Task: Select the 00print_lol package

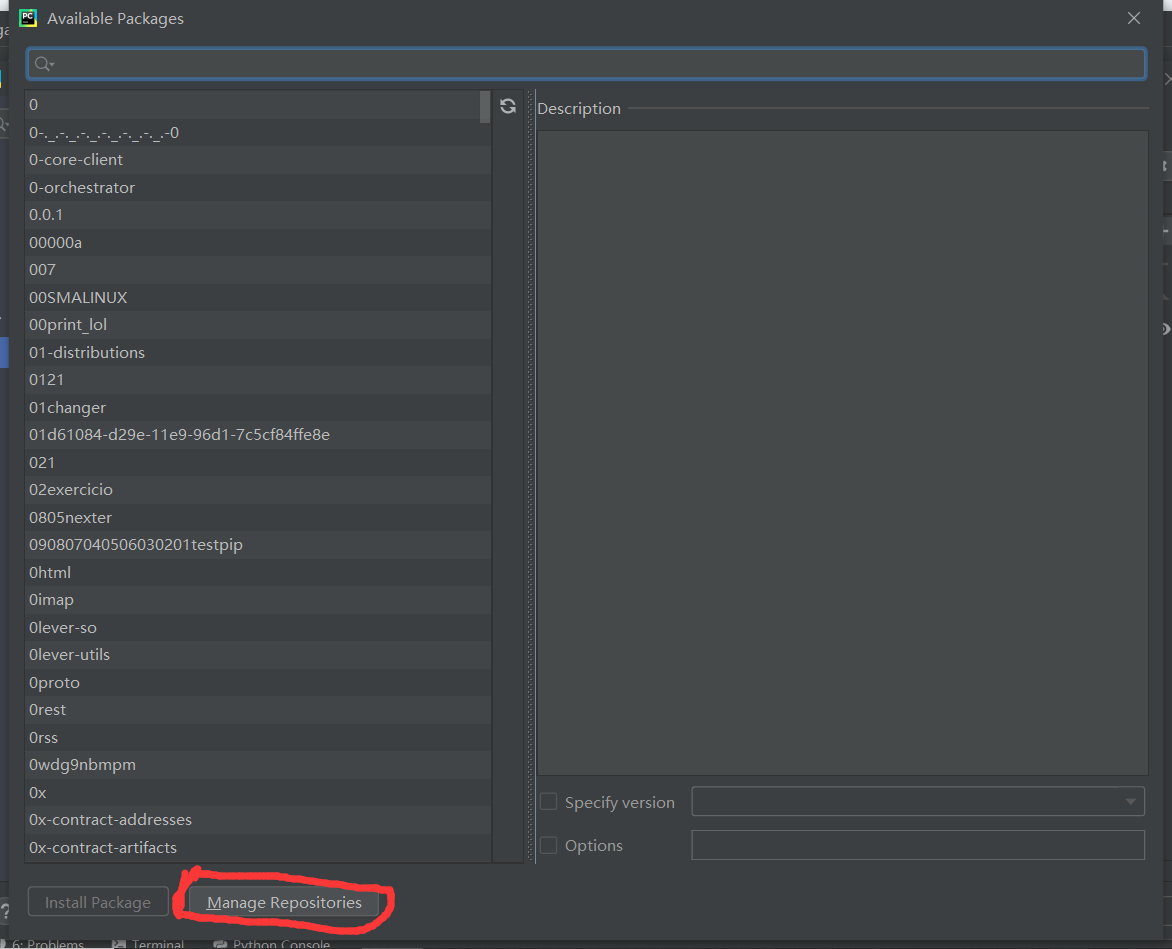Action: tap(258, 325)
